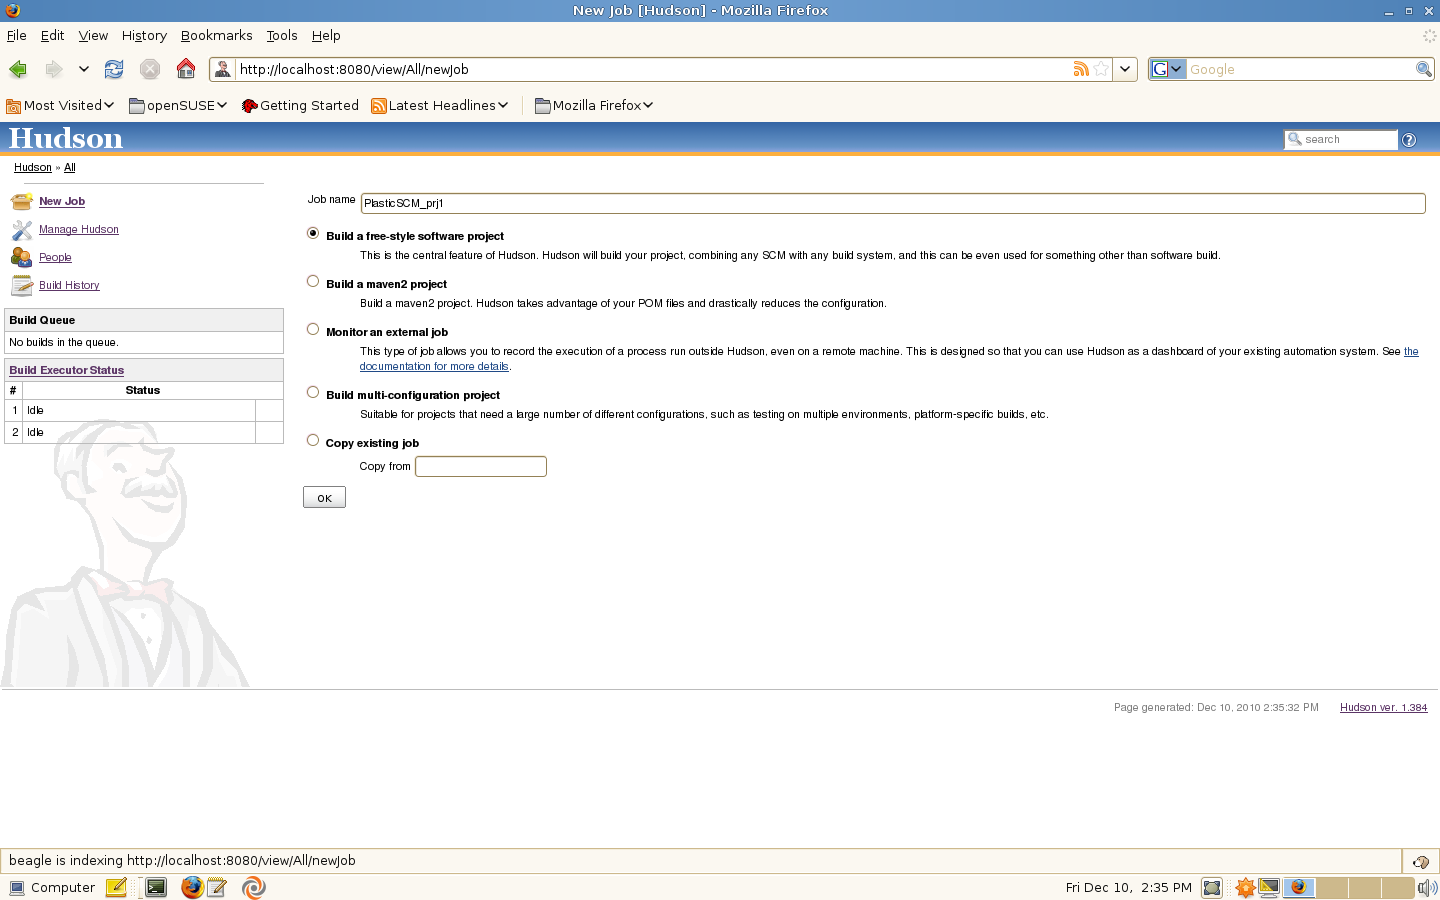Click the search help question mark icon
Image resolution: width=1440 pixels, height=900 pixels.
[x=1409, y=140]
